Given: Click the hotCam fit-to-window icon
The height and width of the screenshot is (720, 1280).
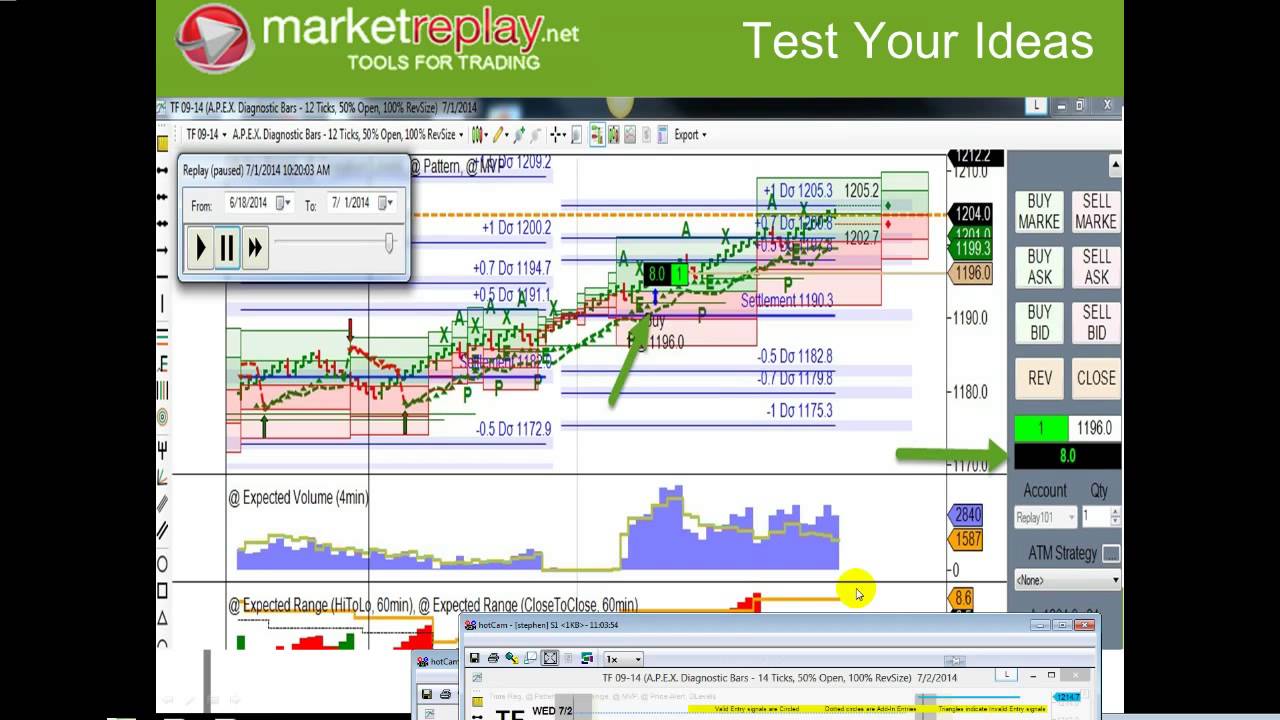Looking at the screenshot, I should [550, 658].
